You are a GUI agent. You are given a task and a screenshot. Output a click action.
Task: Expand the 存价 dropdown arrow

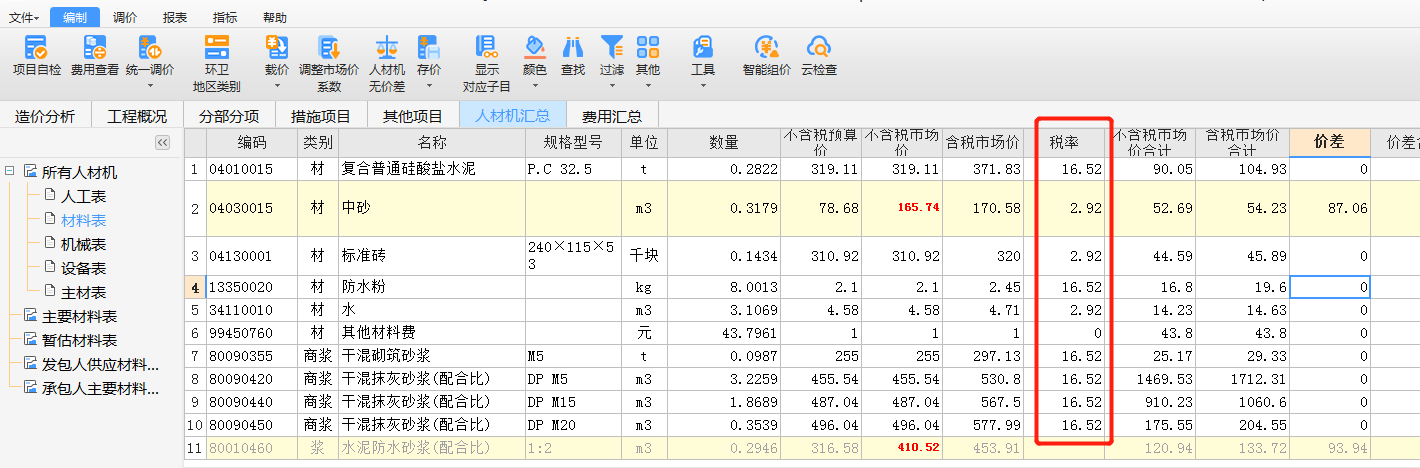coord(429,86)
